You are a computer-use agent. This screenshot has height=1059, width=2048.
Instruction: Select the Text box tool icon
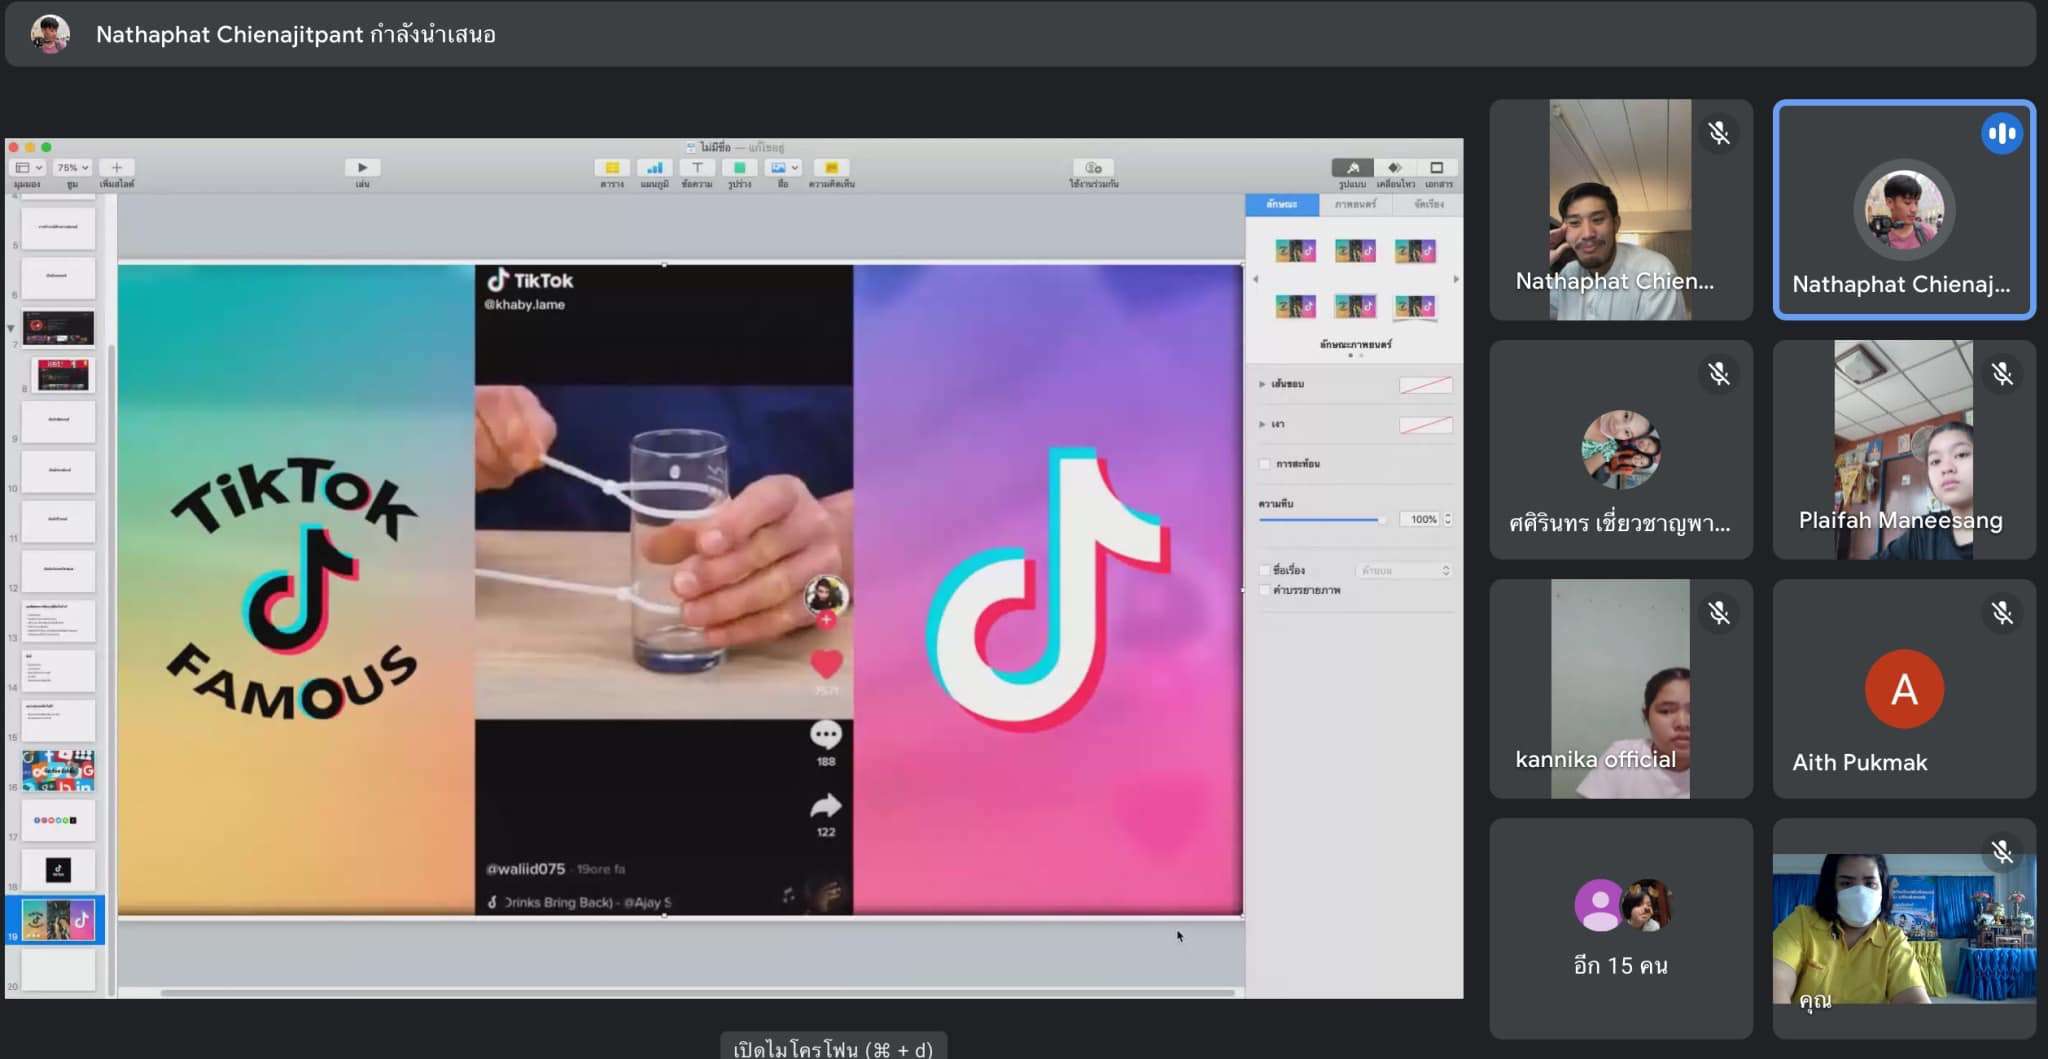click(697, 168)
